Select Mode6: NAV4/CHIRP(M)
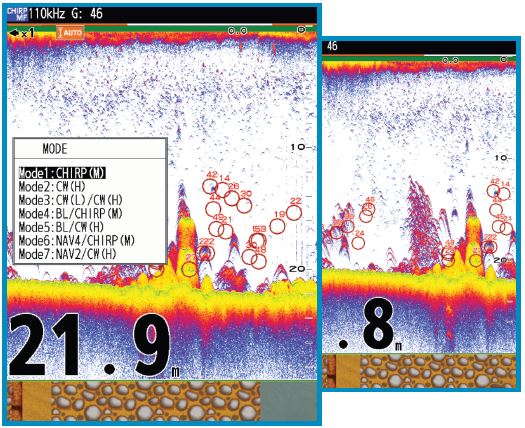 coord(76,240)
